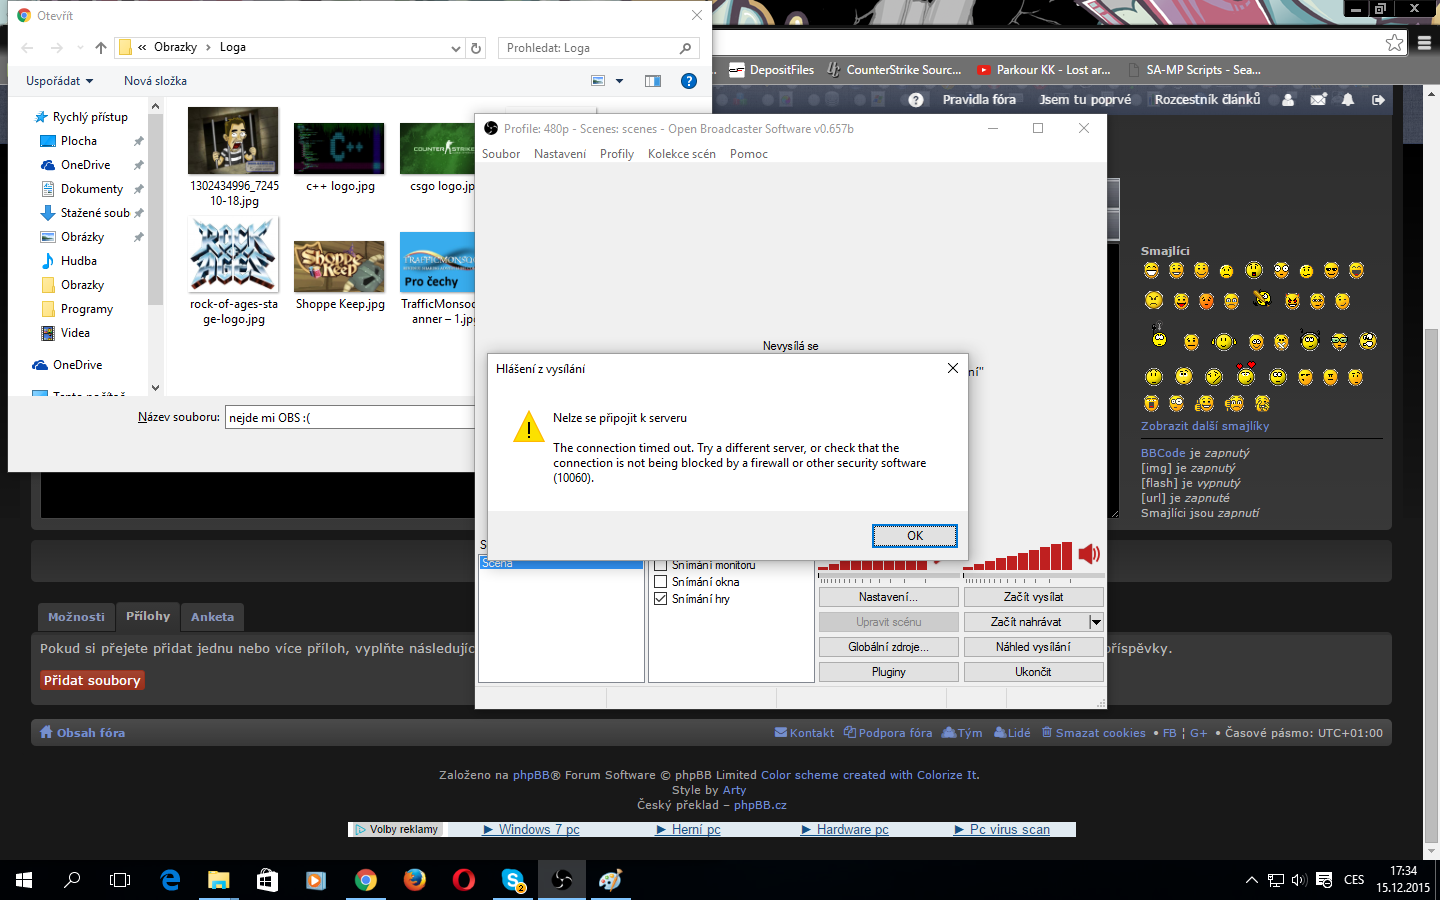The image size is (1440, 900).
Task: Click Začít vysílat in OBS
Action: (1033, 597)
